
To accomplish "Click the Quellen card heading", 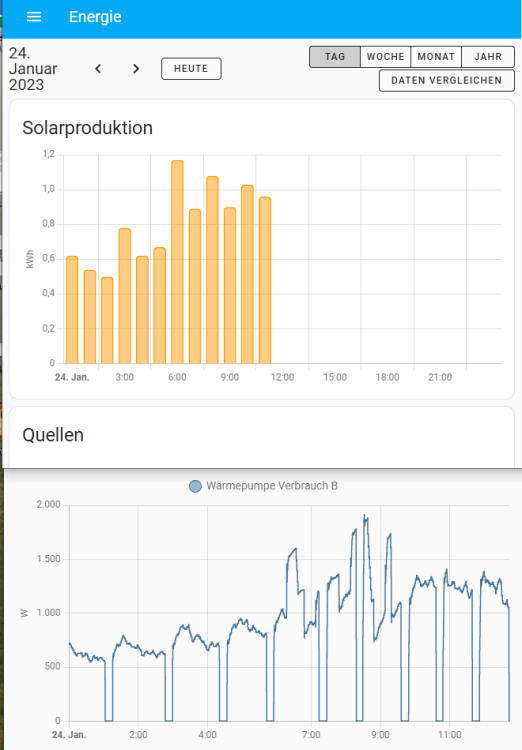I will point(53,435).
